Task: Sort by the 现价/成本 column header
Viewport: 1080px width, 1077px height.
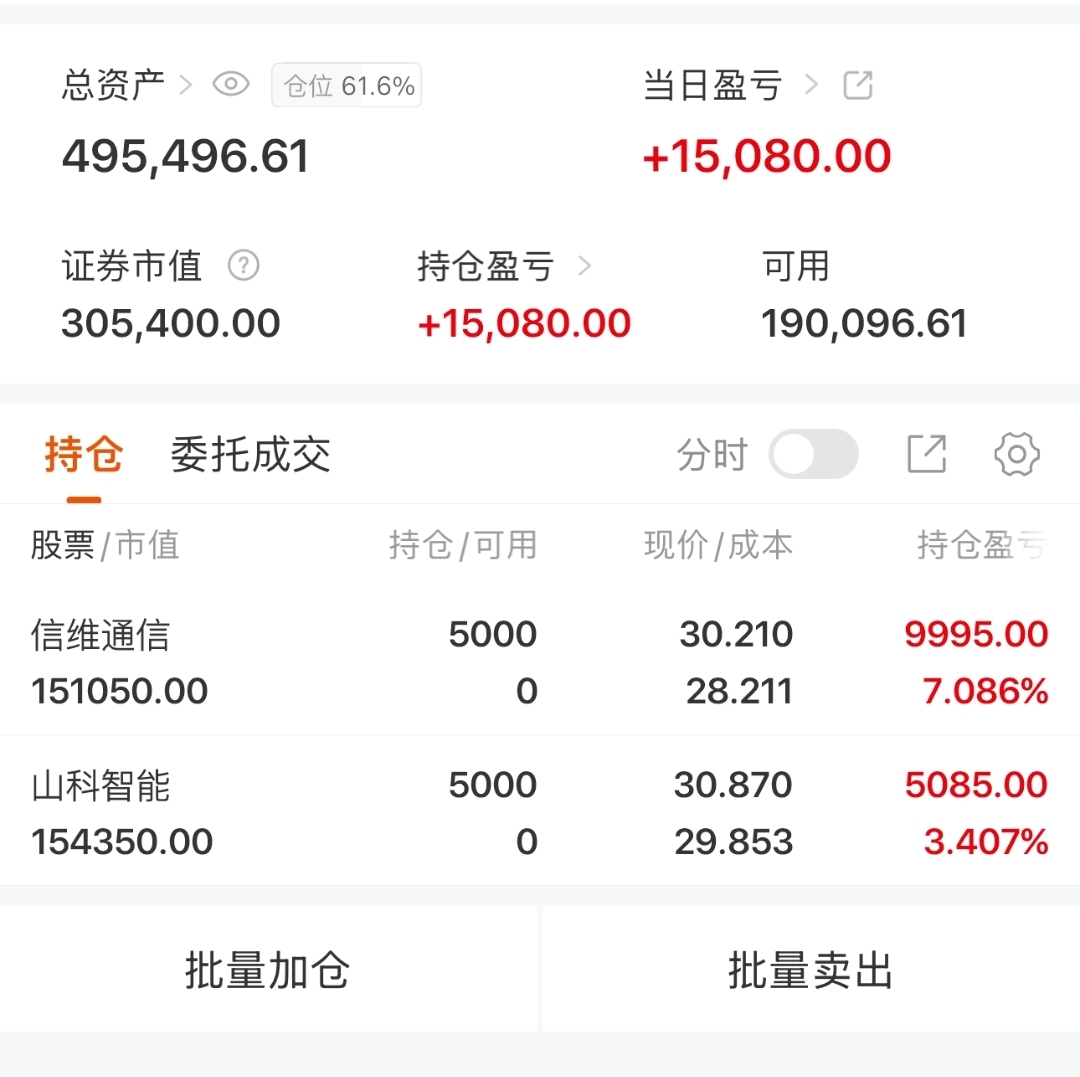Action: click(x=718, y=545)
